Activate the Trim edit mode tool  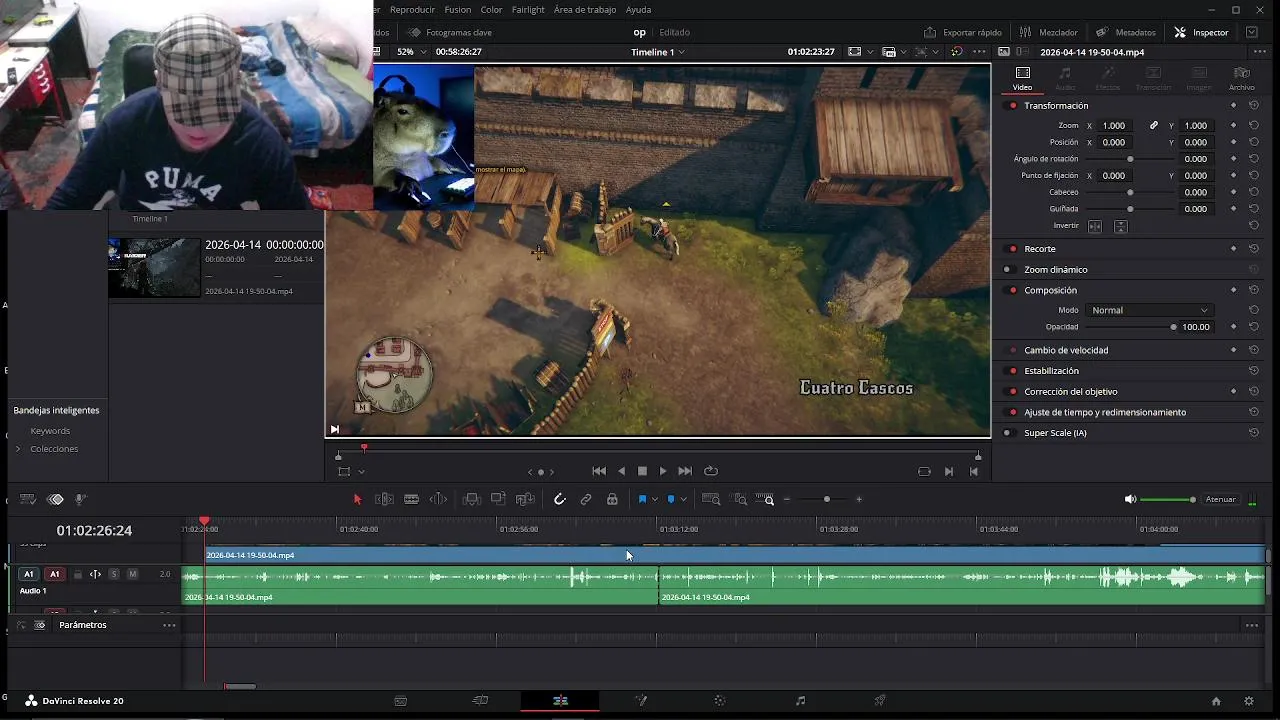tap(384, 499)
